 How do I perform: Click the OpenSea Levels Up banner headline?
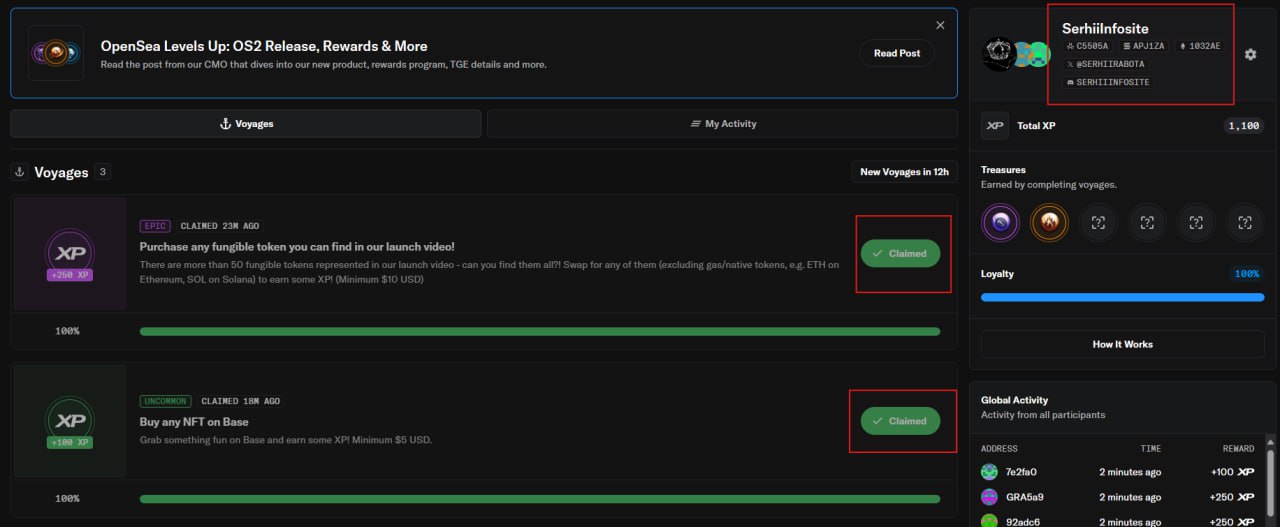point(264,46)
